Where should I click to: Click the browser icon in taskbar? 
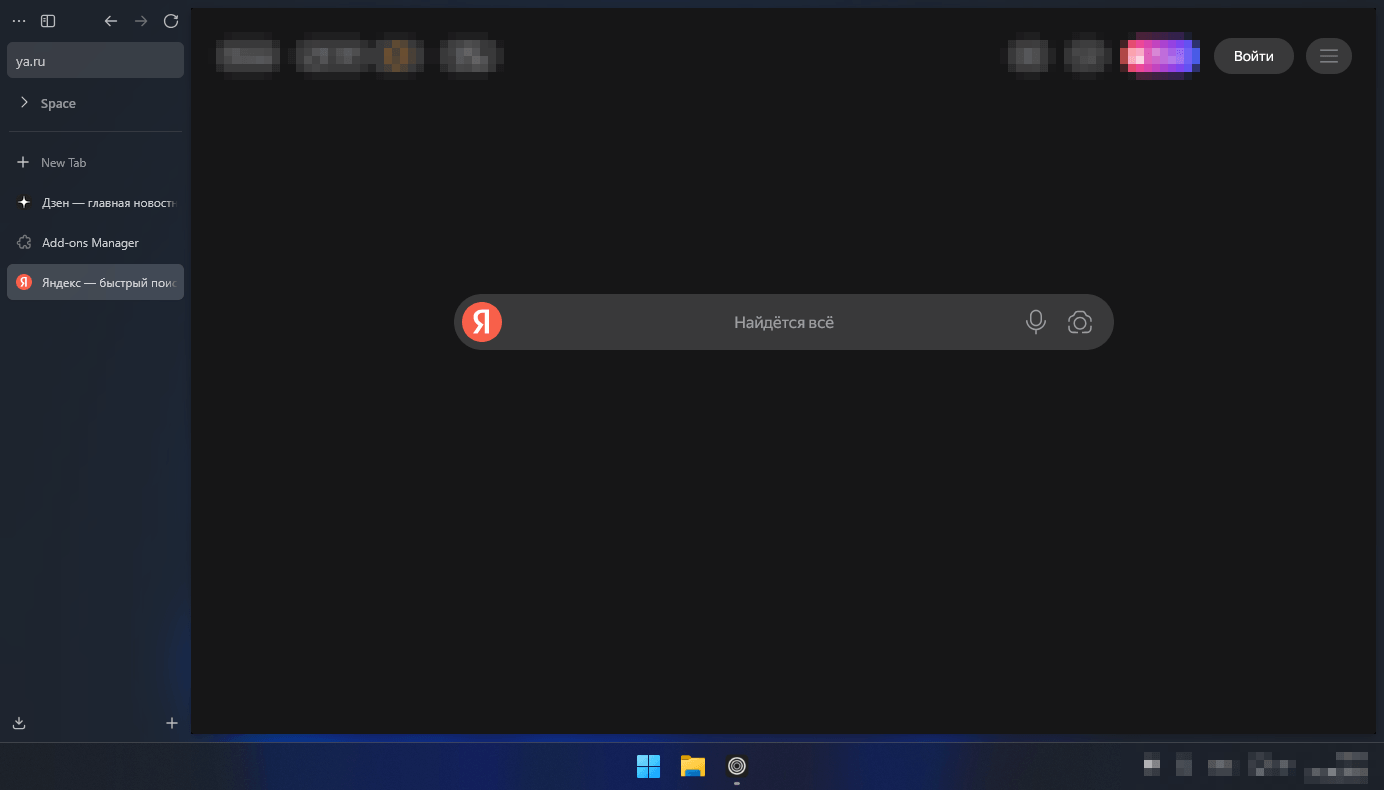coord(737,766)
